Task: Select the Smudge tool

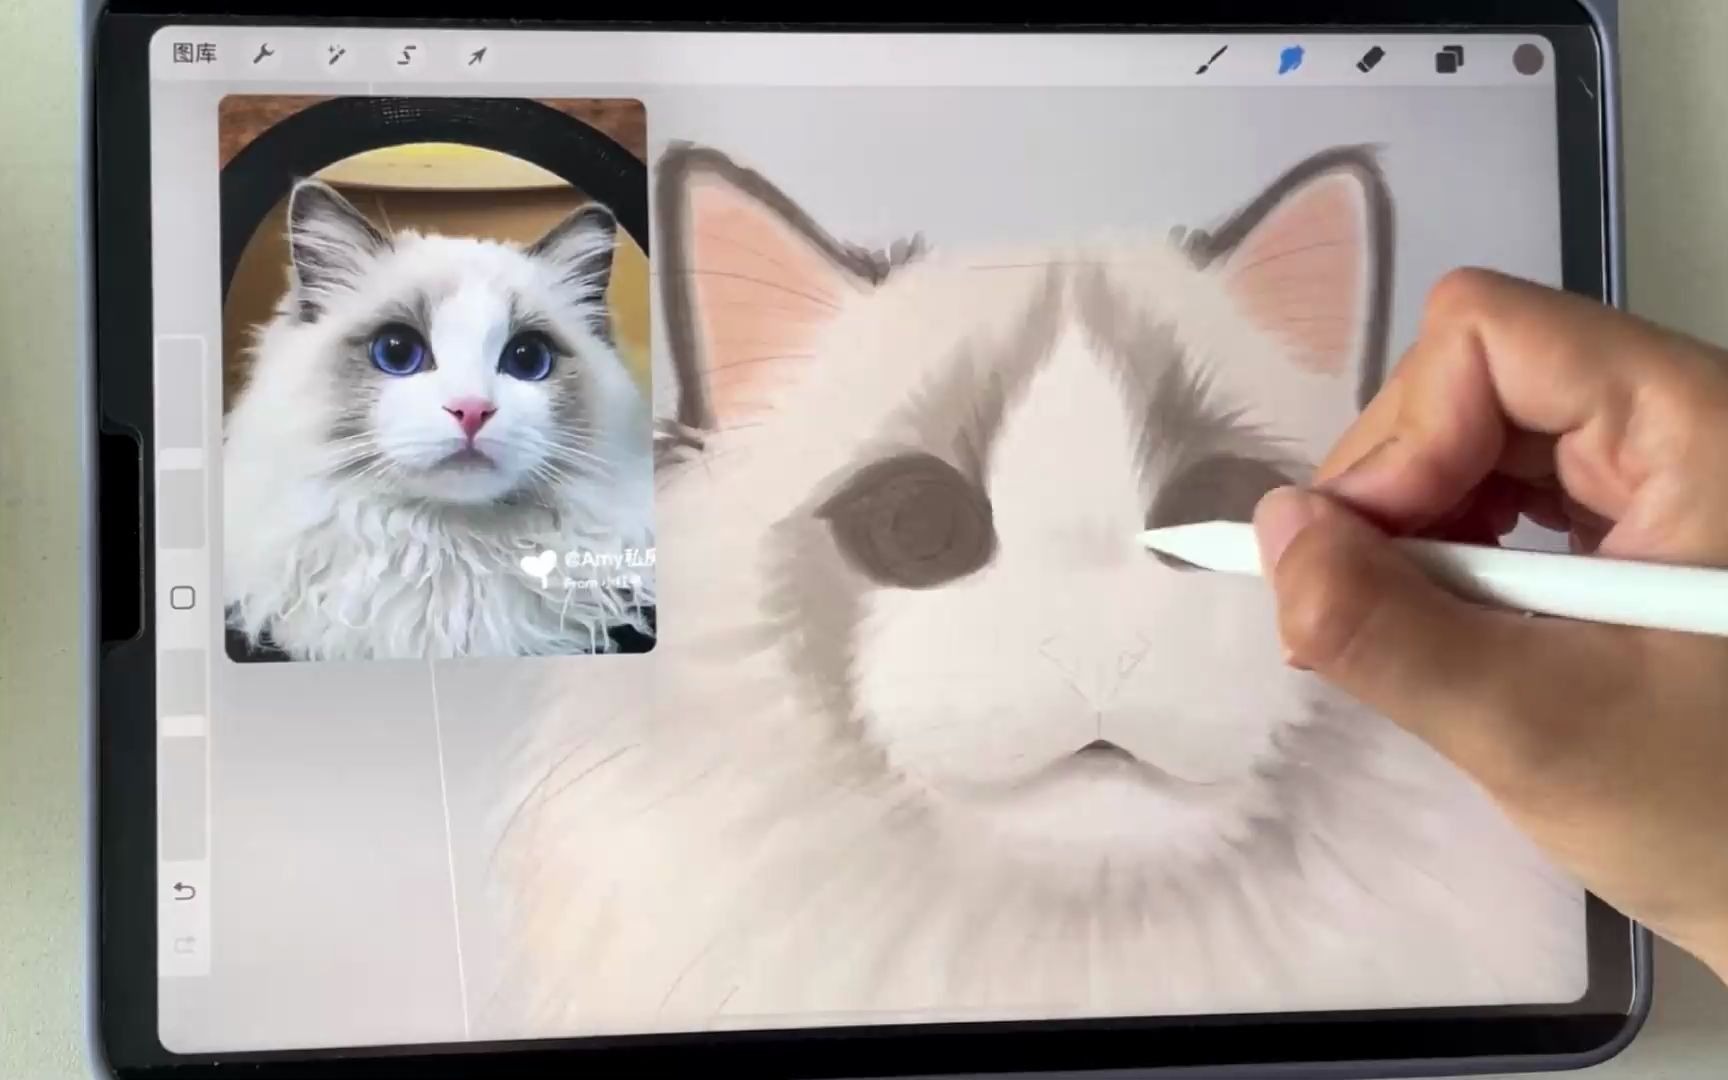Action: [1291, 60]
